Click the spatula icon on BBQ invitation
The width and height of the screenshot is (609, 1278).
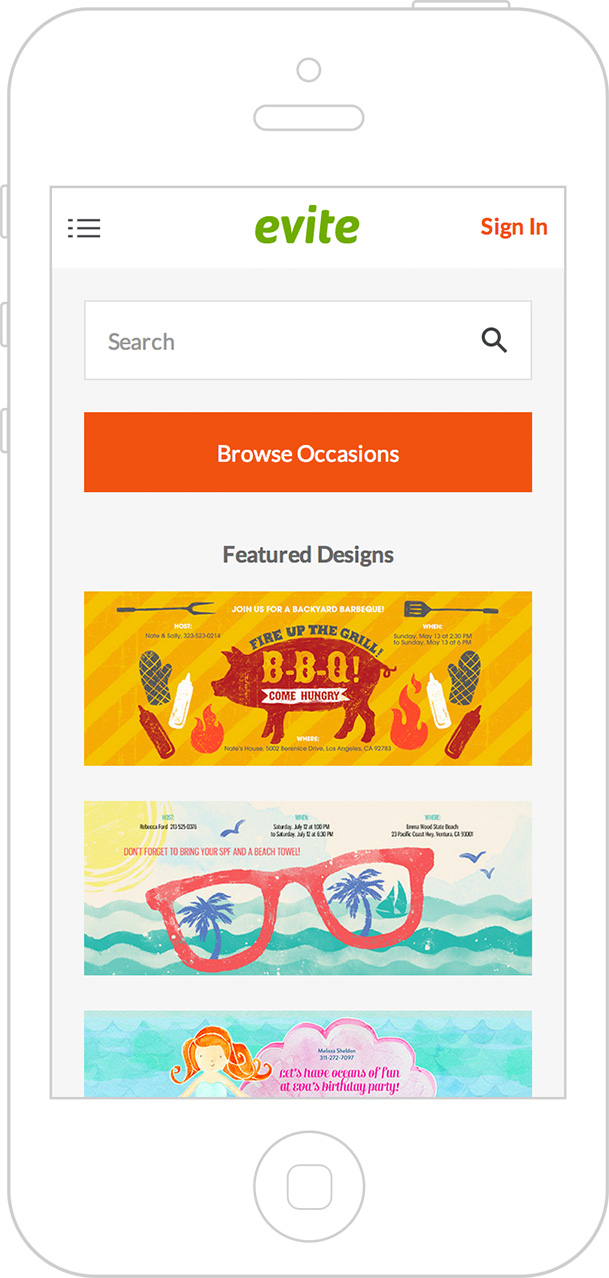(x=450, y=609)
